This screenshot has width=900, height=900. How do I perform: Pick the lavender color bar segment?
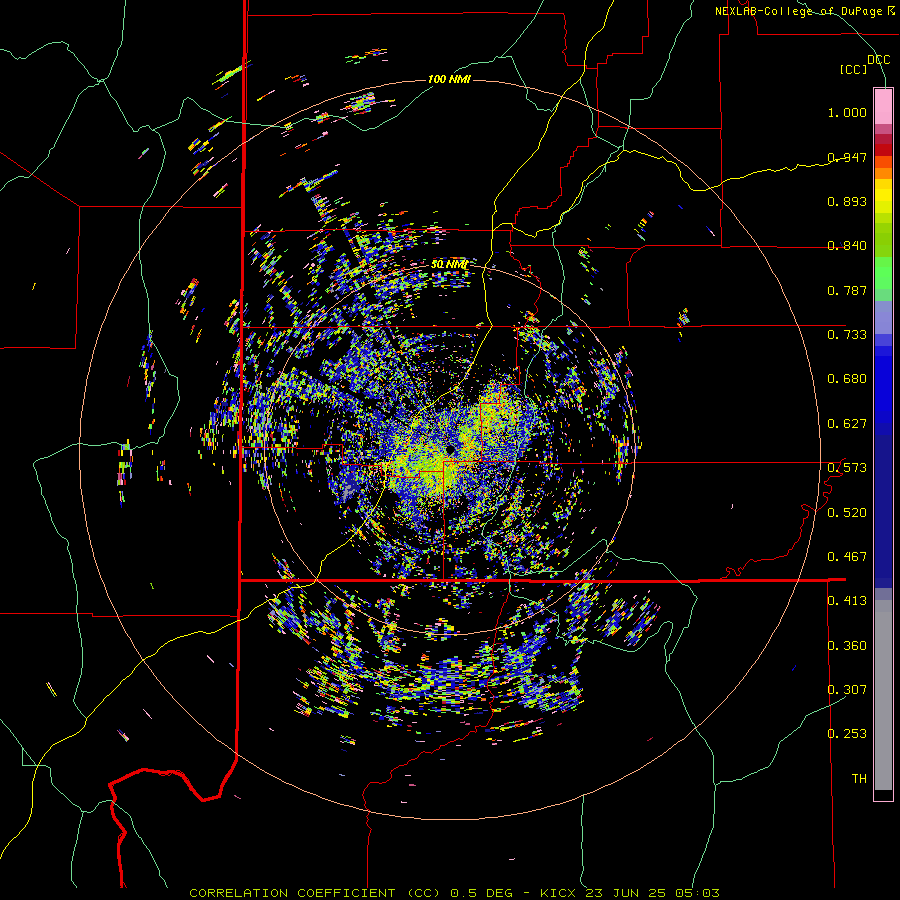pyautogui.click(x=883, y=317)
